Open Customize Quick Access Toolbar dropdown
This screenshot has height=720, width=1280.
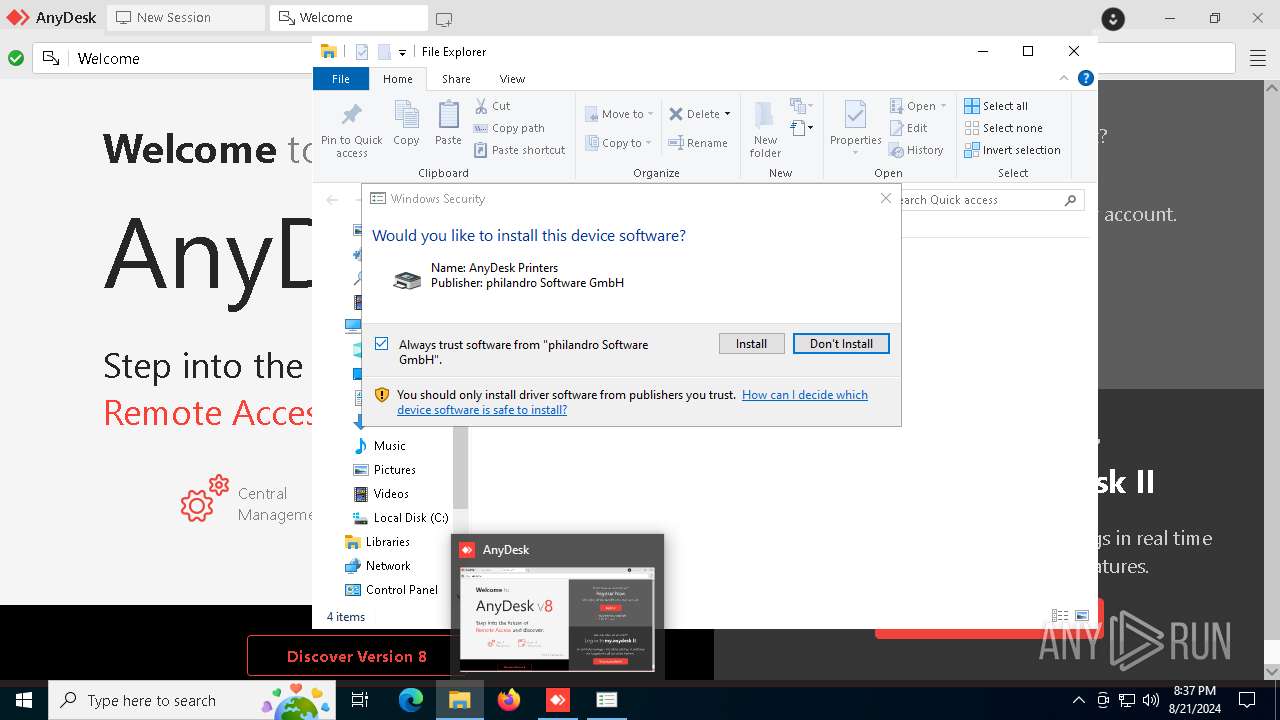click(x=402, y=52)
